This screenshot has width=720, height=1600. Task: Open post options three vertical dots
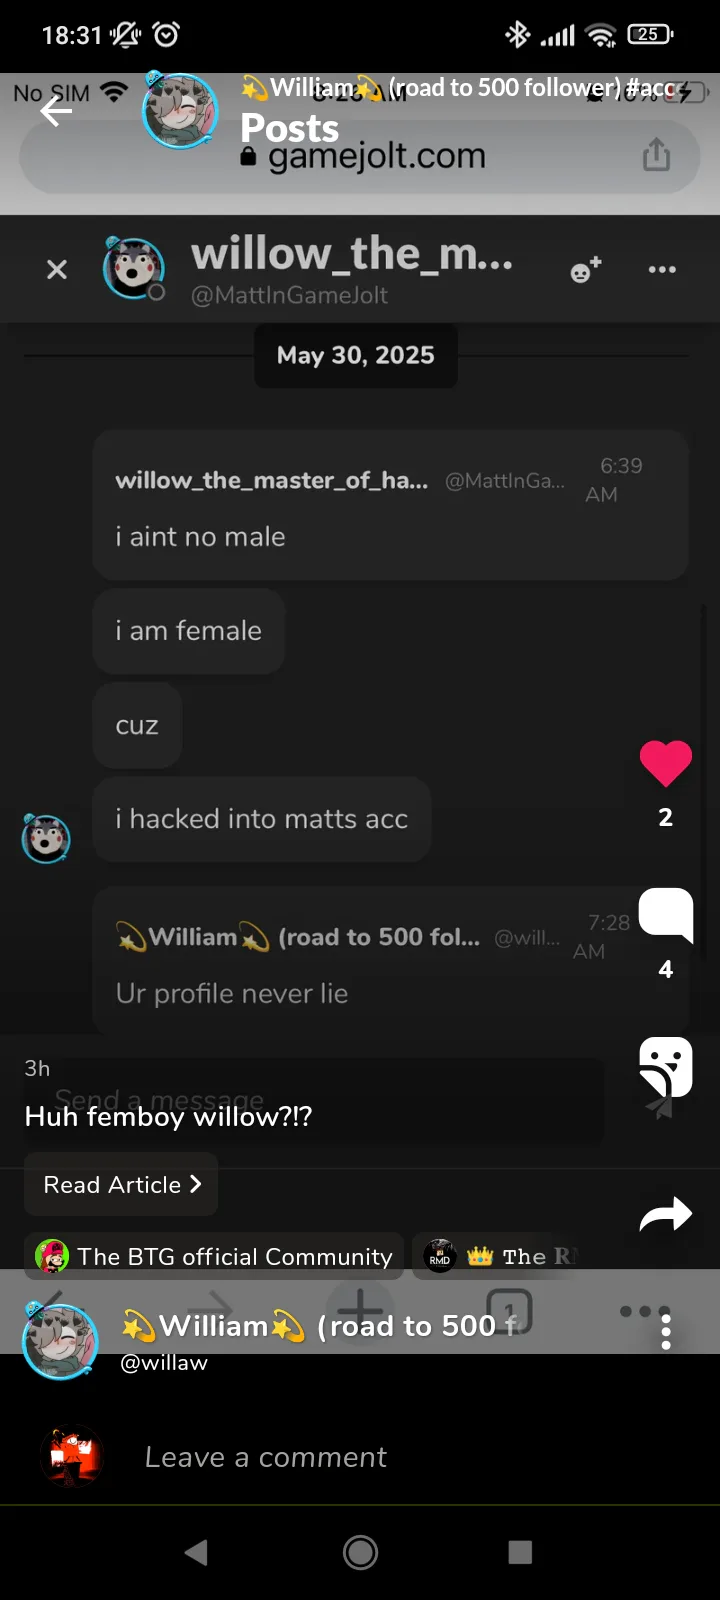(x=666, y=1331)
